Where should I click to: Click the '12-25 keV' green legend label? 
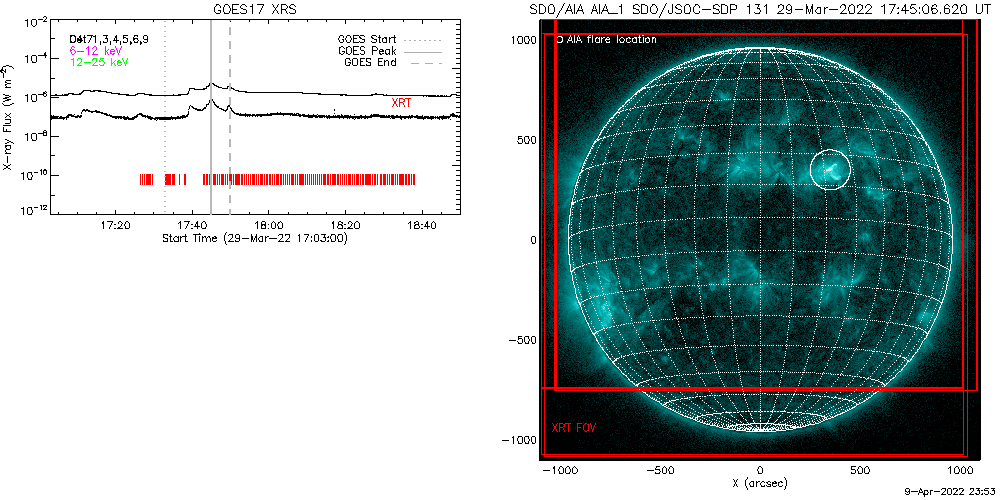[x=99, y=62]
